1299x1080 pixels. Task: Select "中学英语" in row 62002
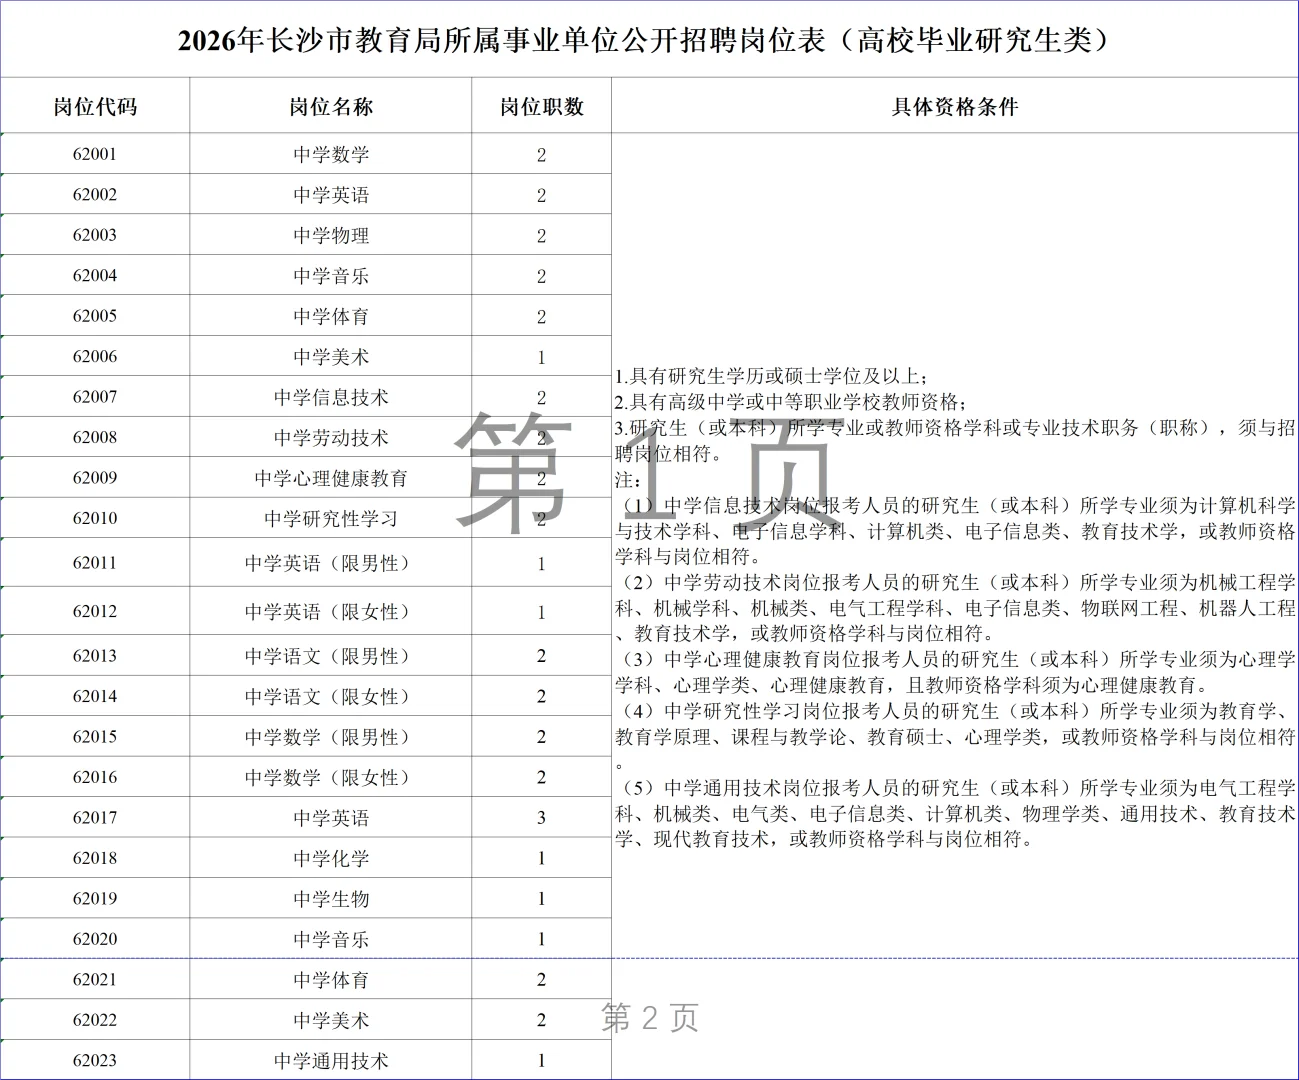pos(331,195)
